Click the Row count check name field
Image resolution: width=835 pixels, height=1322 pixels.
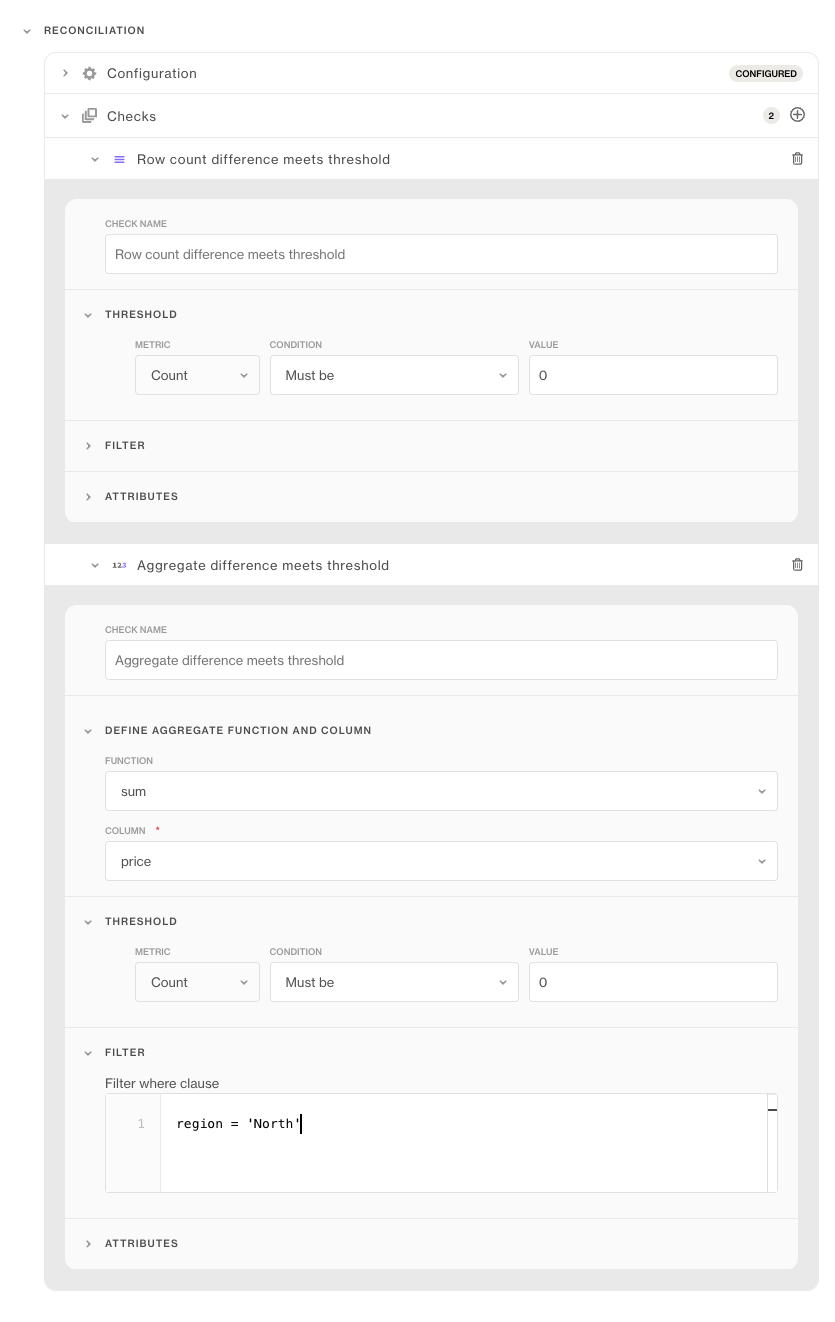pyautogui.click(x=441, y=254)
